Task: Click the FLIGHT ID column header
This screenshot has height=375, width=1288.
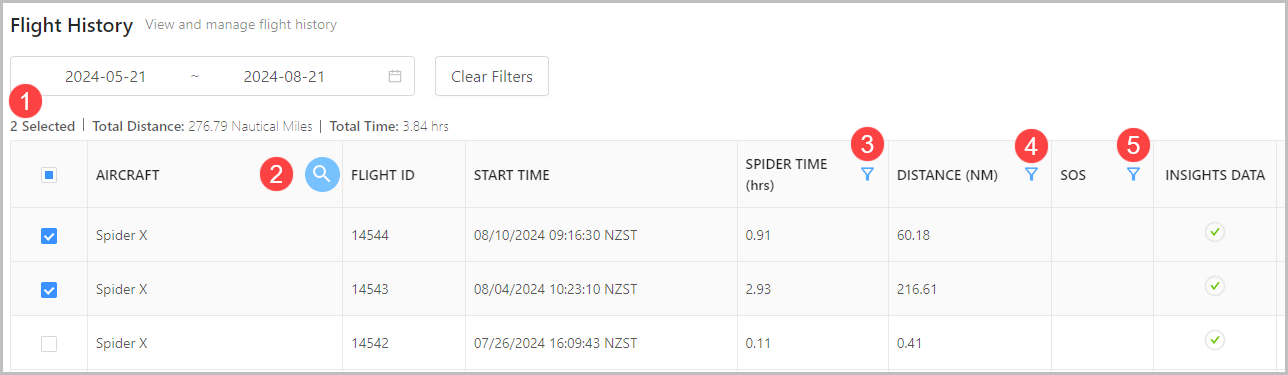Action: [383, 175]
